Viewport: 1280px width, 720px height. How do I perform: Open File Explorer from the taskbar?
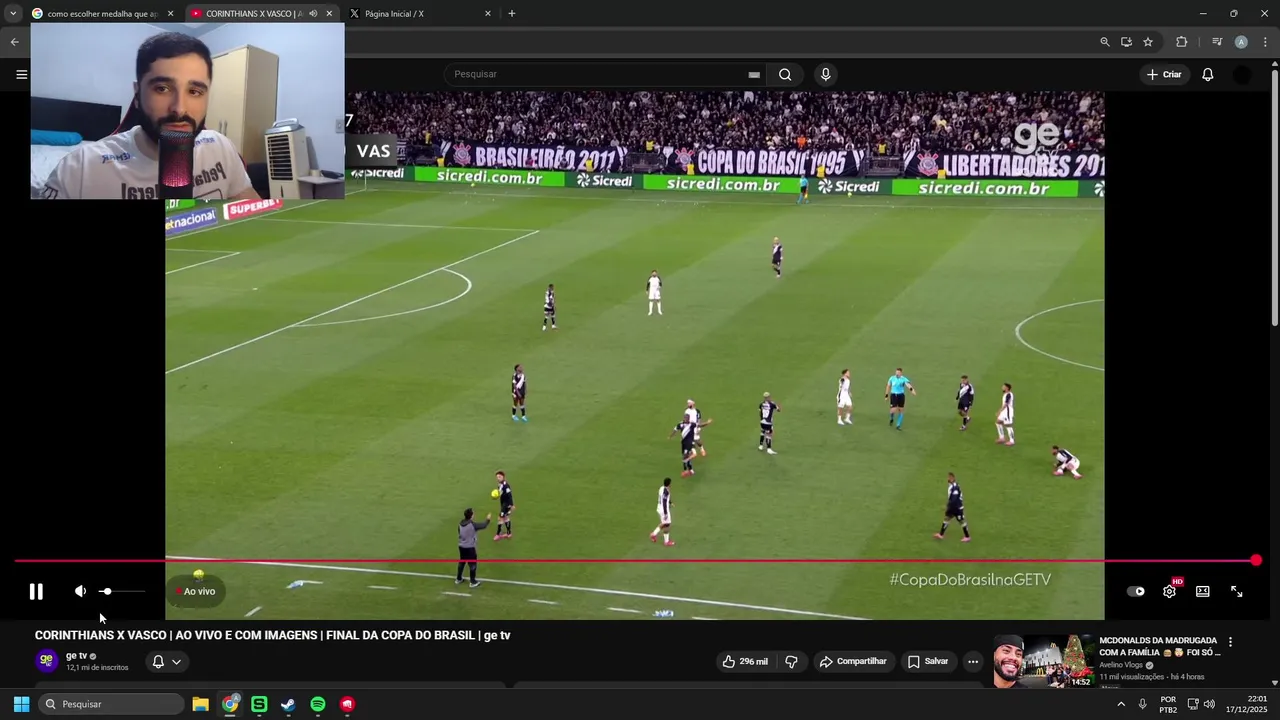201,704
